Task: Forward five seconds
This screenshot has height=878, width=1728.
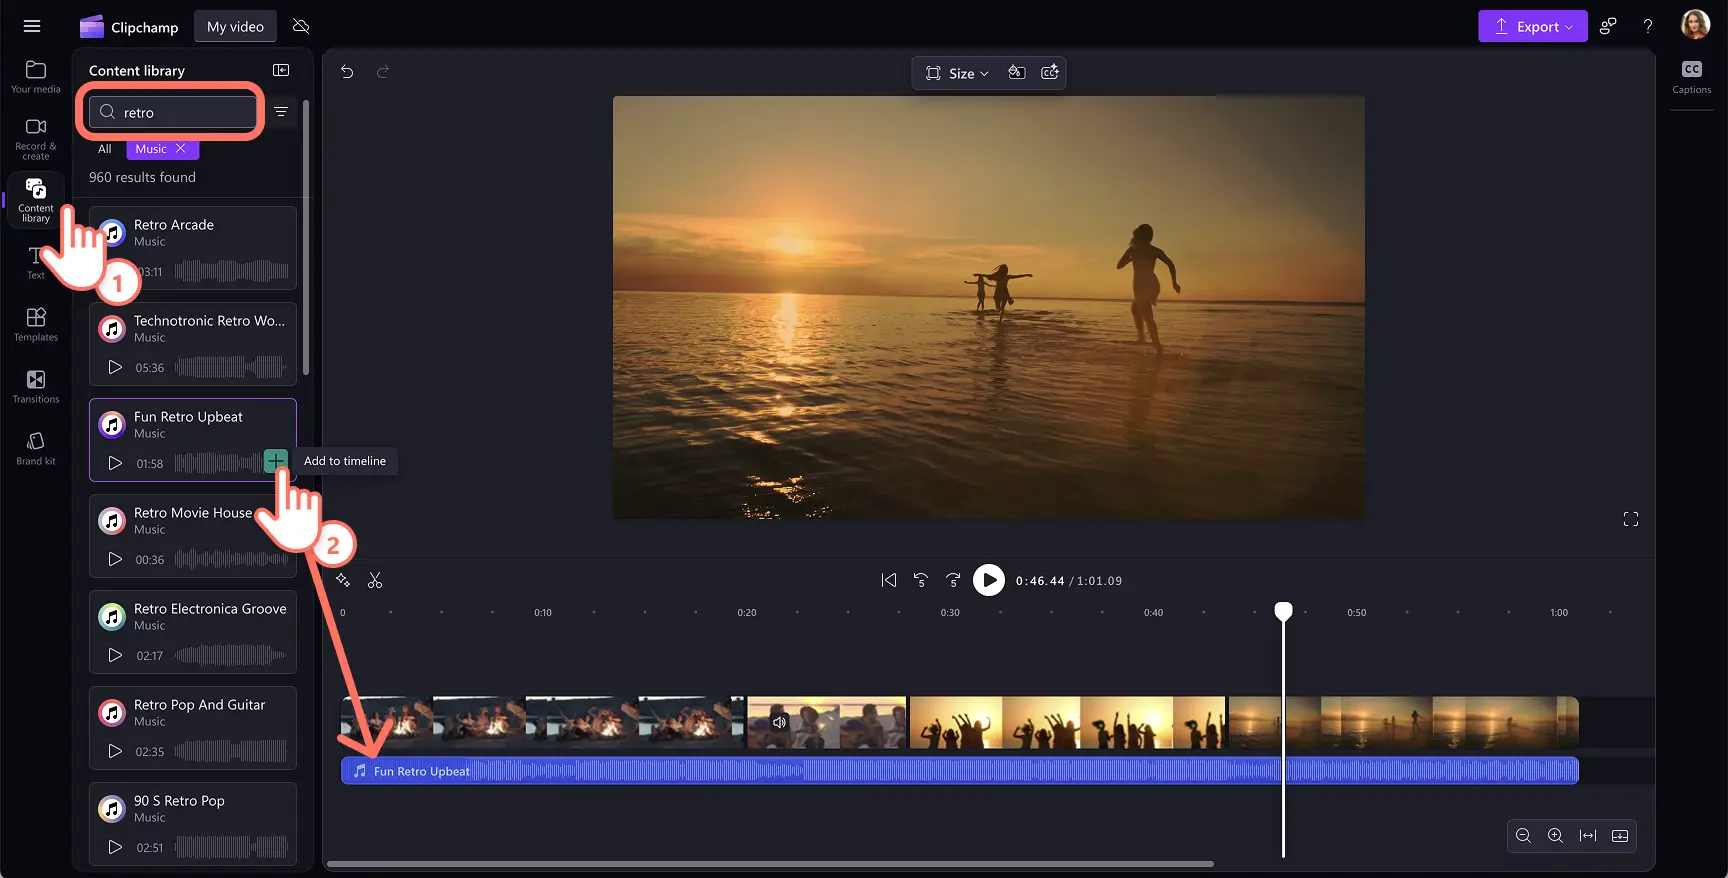Action: (953, 580)
